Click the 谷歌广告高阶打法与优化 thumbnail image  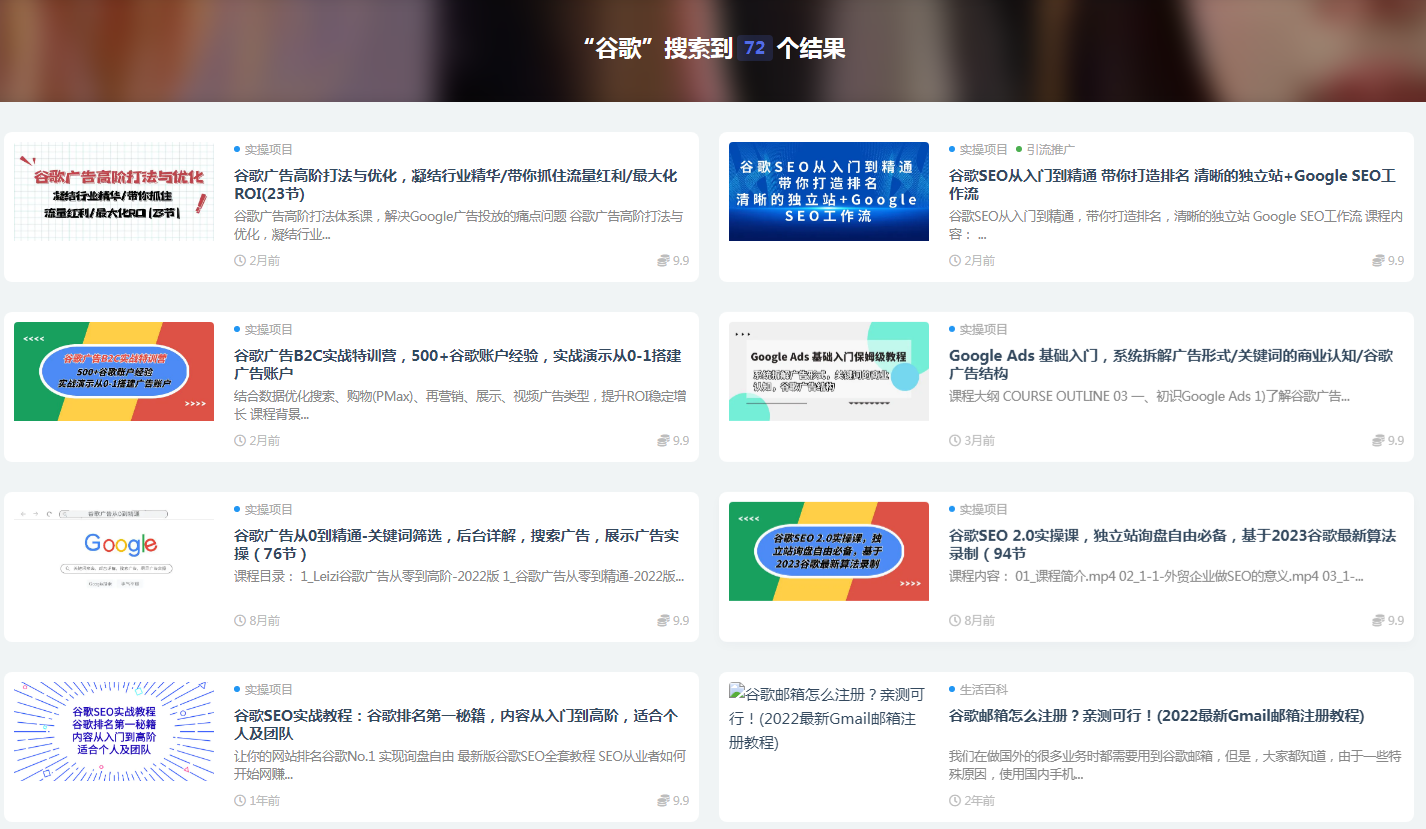[x=114, y=191]
